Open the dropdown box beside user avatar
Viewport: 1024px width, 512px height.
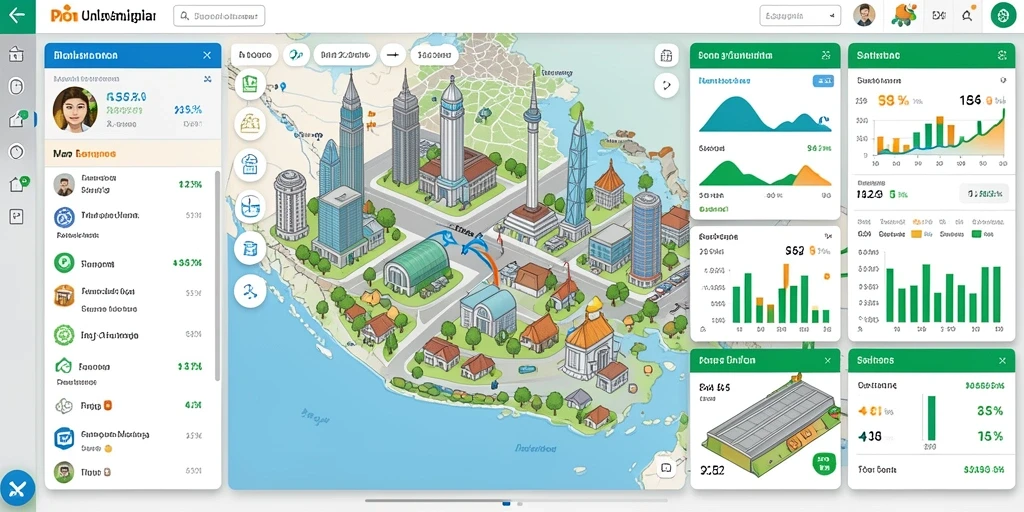[x=800, y=16]
